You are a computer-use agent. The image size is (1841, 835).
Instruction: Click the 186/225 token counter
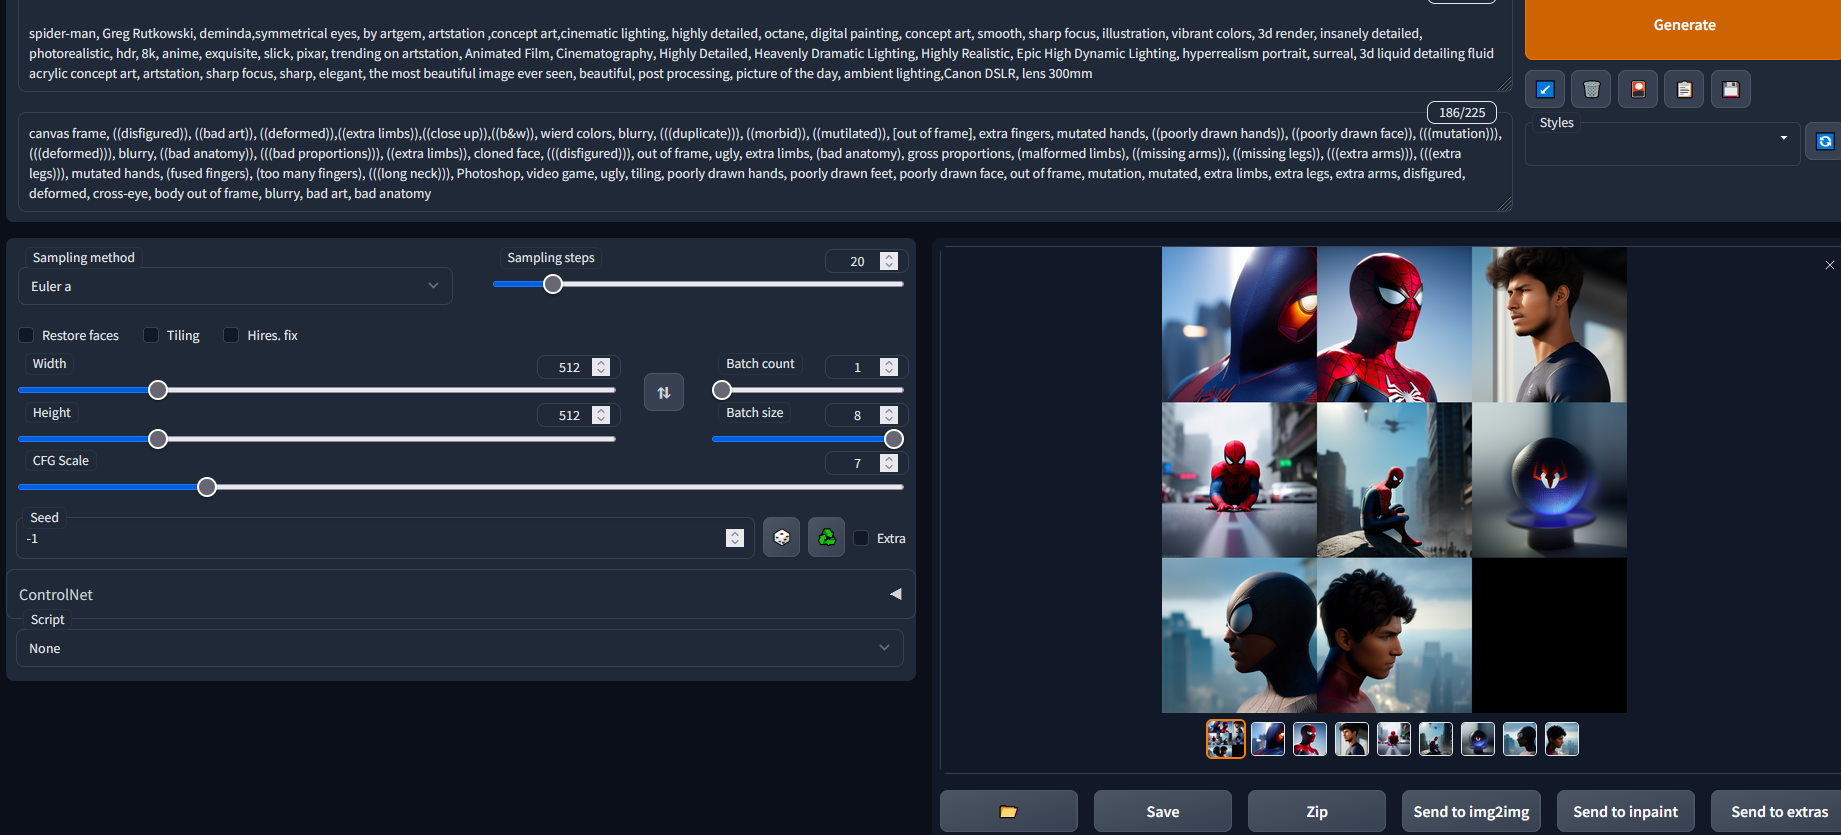(1462, 113)
